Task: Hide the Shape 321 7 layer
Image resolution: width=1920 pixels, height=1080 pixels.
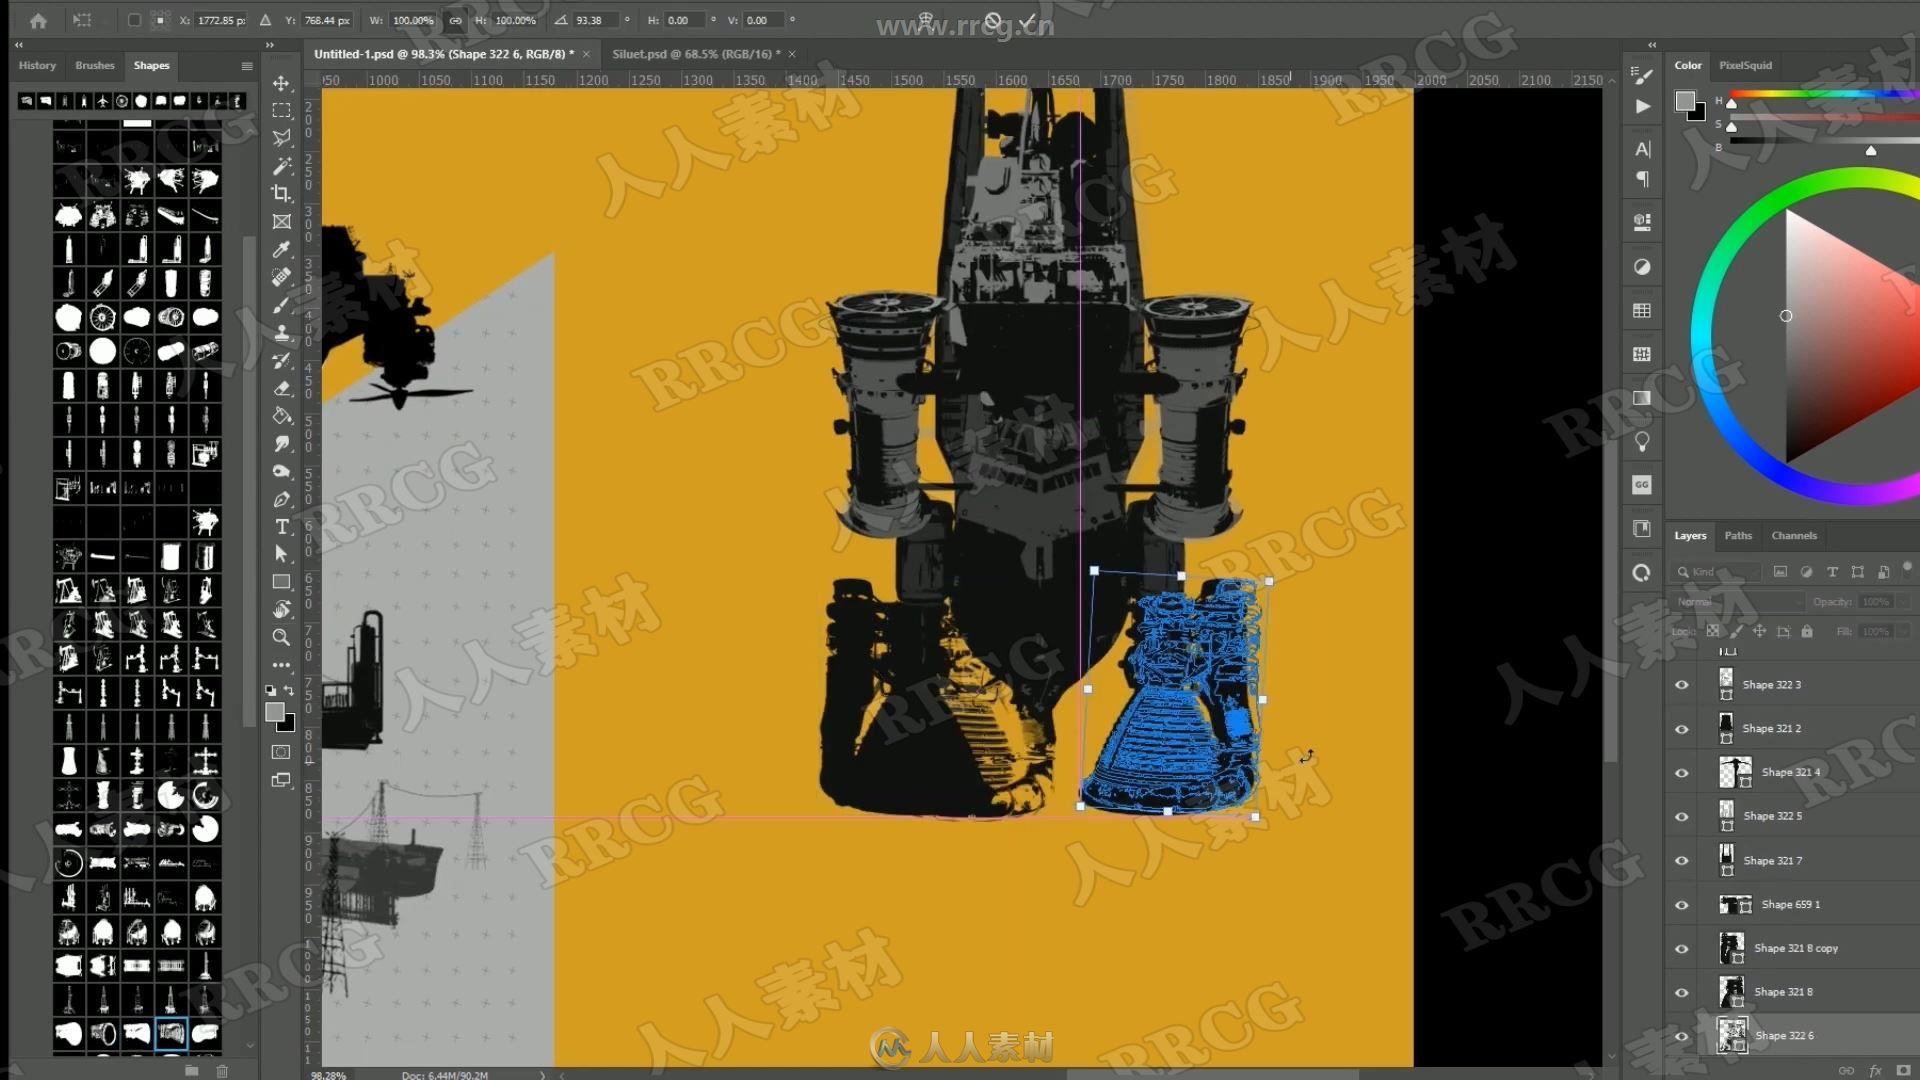Action: (x=1681, y=861)
